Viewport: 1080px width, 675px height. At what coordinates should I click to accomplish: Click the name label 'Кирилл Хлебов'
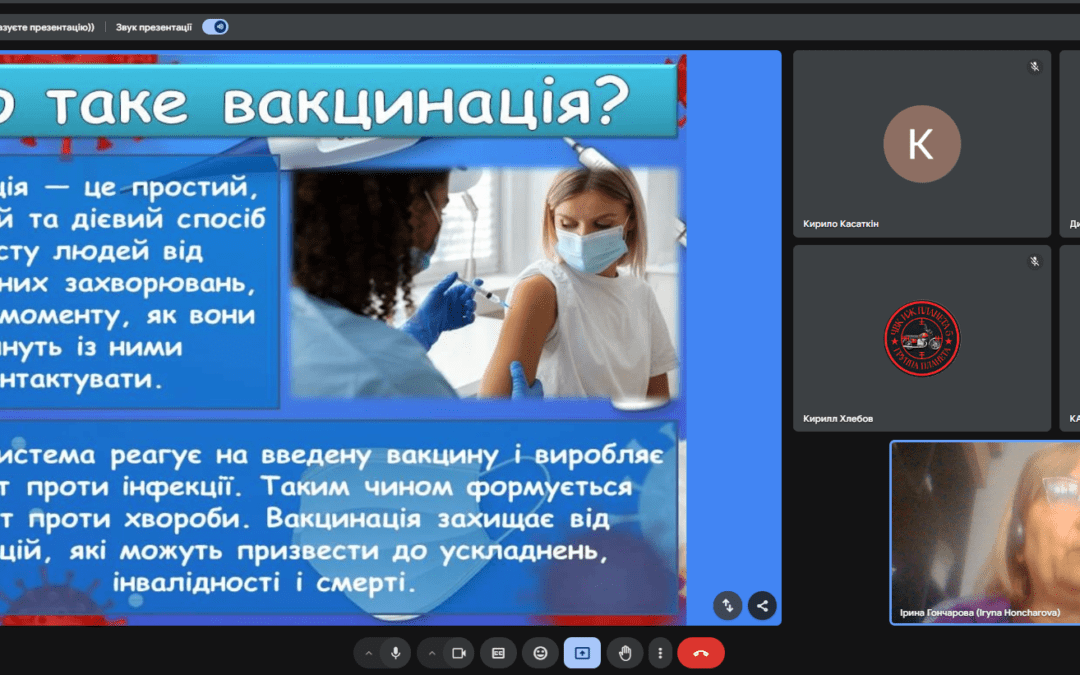click(x=838, y=419)
